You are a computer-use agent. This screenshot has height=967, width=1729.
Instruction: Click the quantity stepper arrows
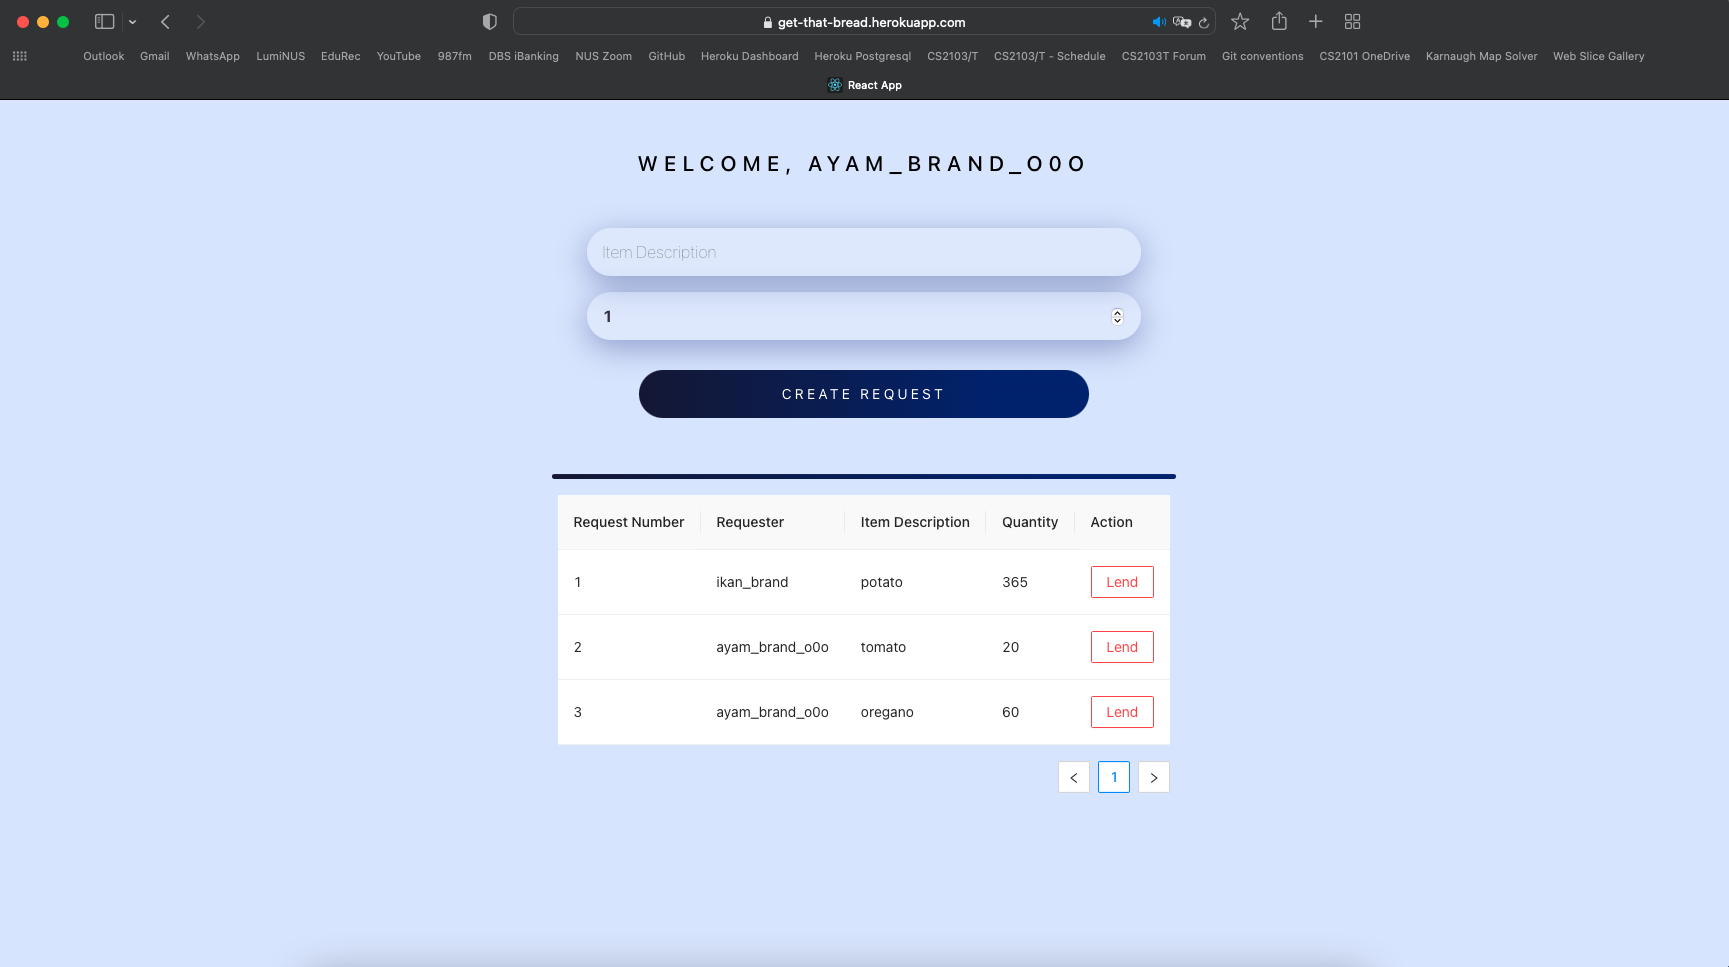(x=1117, y=316)
